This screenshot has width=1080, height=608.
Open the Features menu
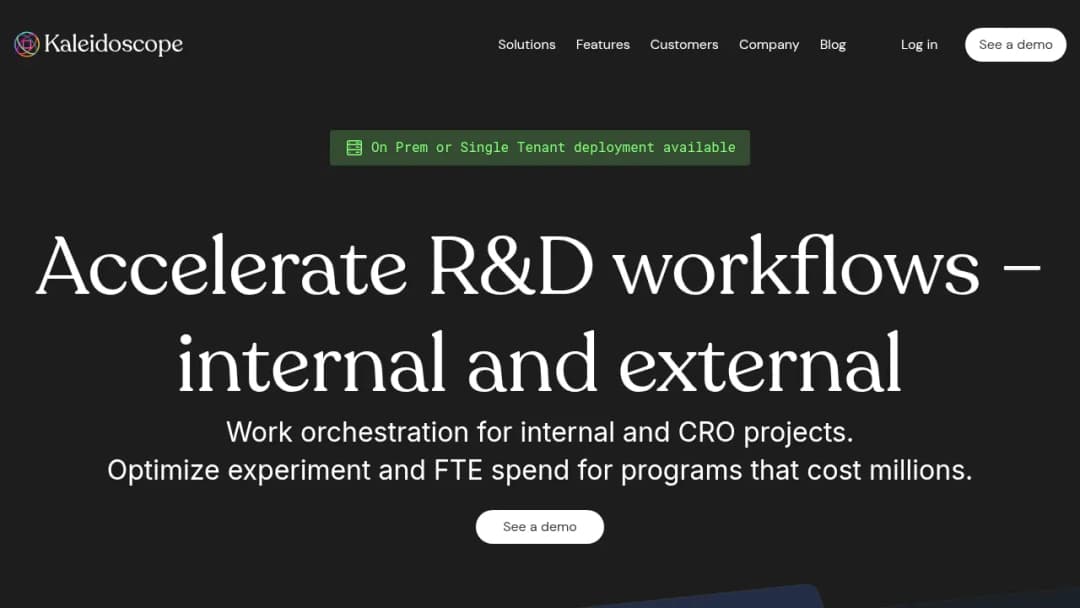tap(603, 45)
